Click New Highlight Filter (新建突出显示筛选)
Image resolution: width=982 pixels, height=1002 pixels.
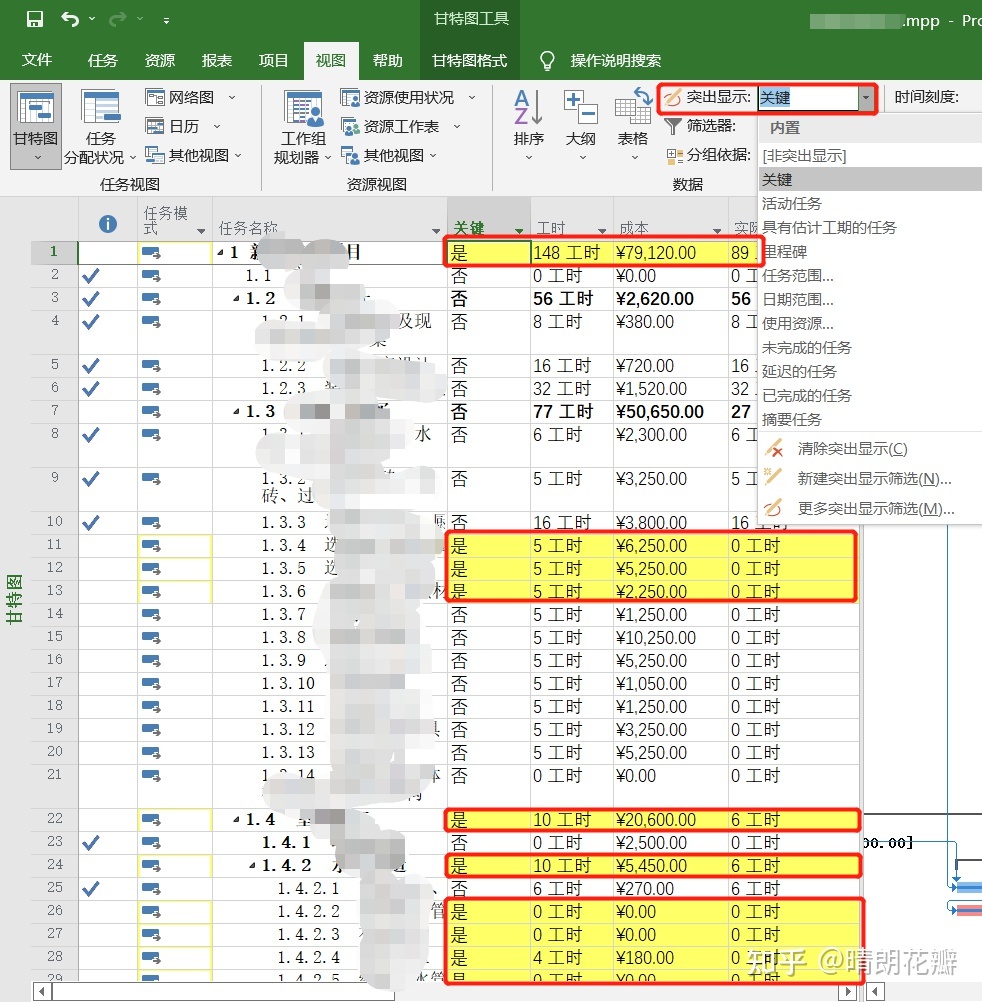pos(874,479)
